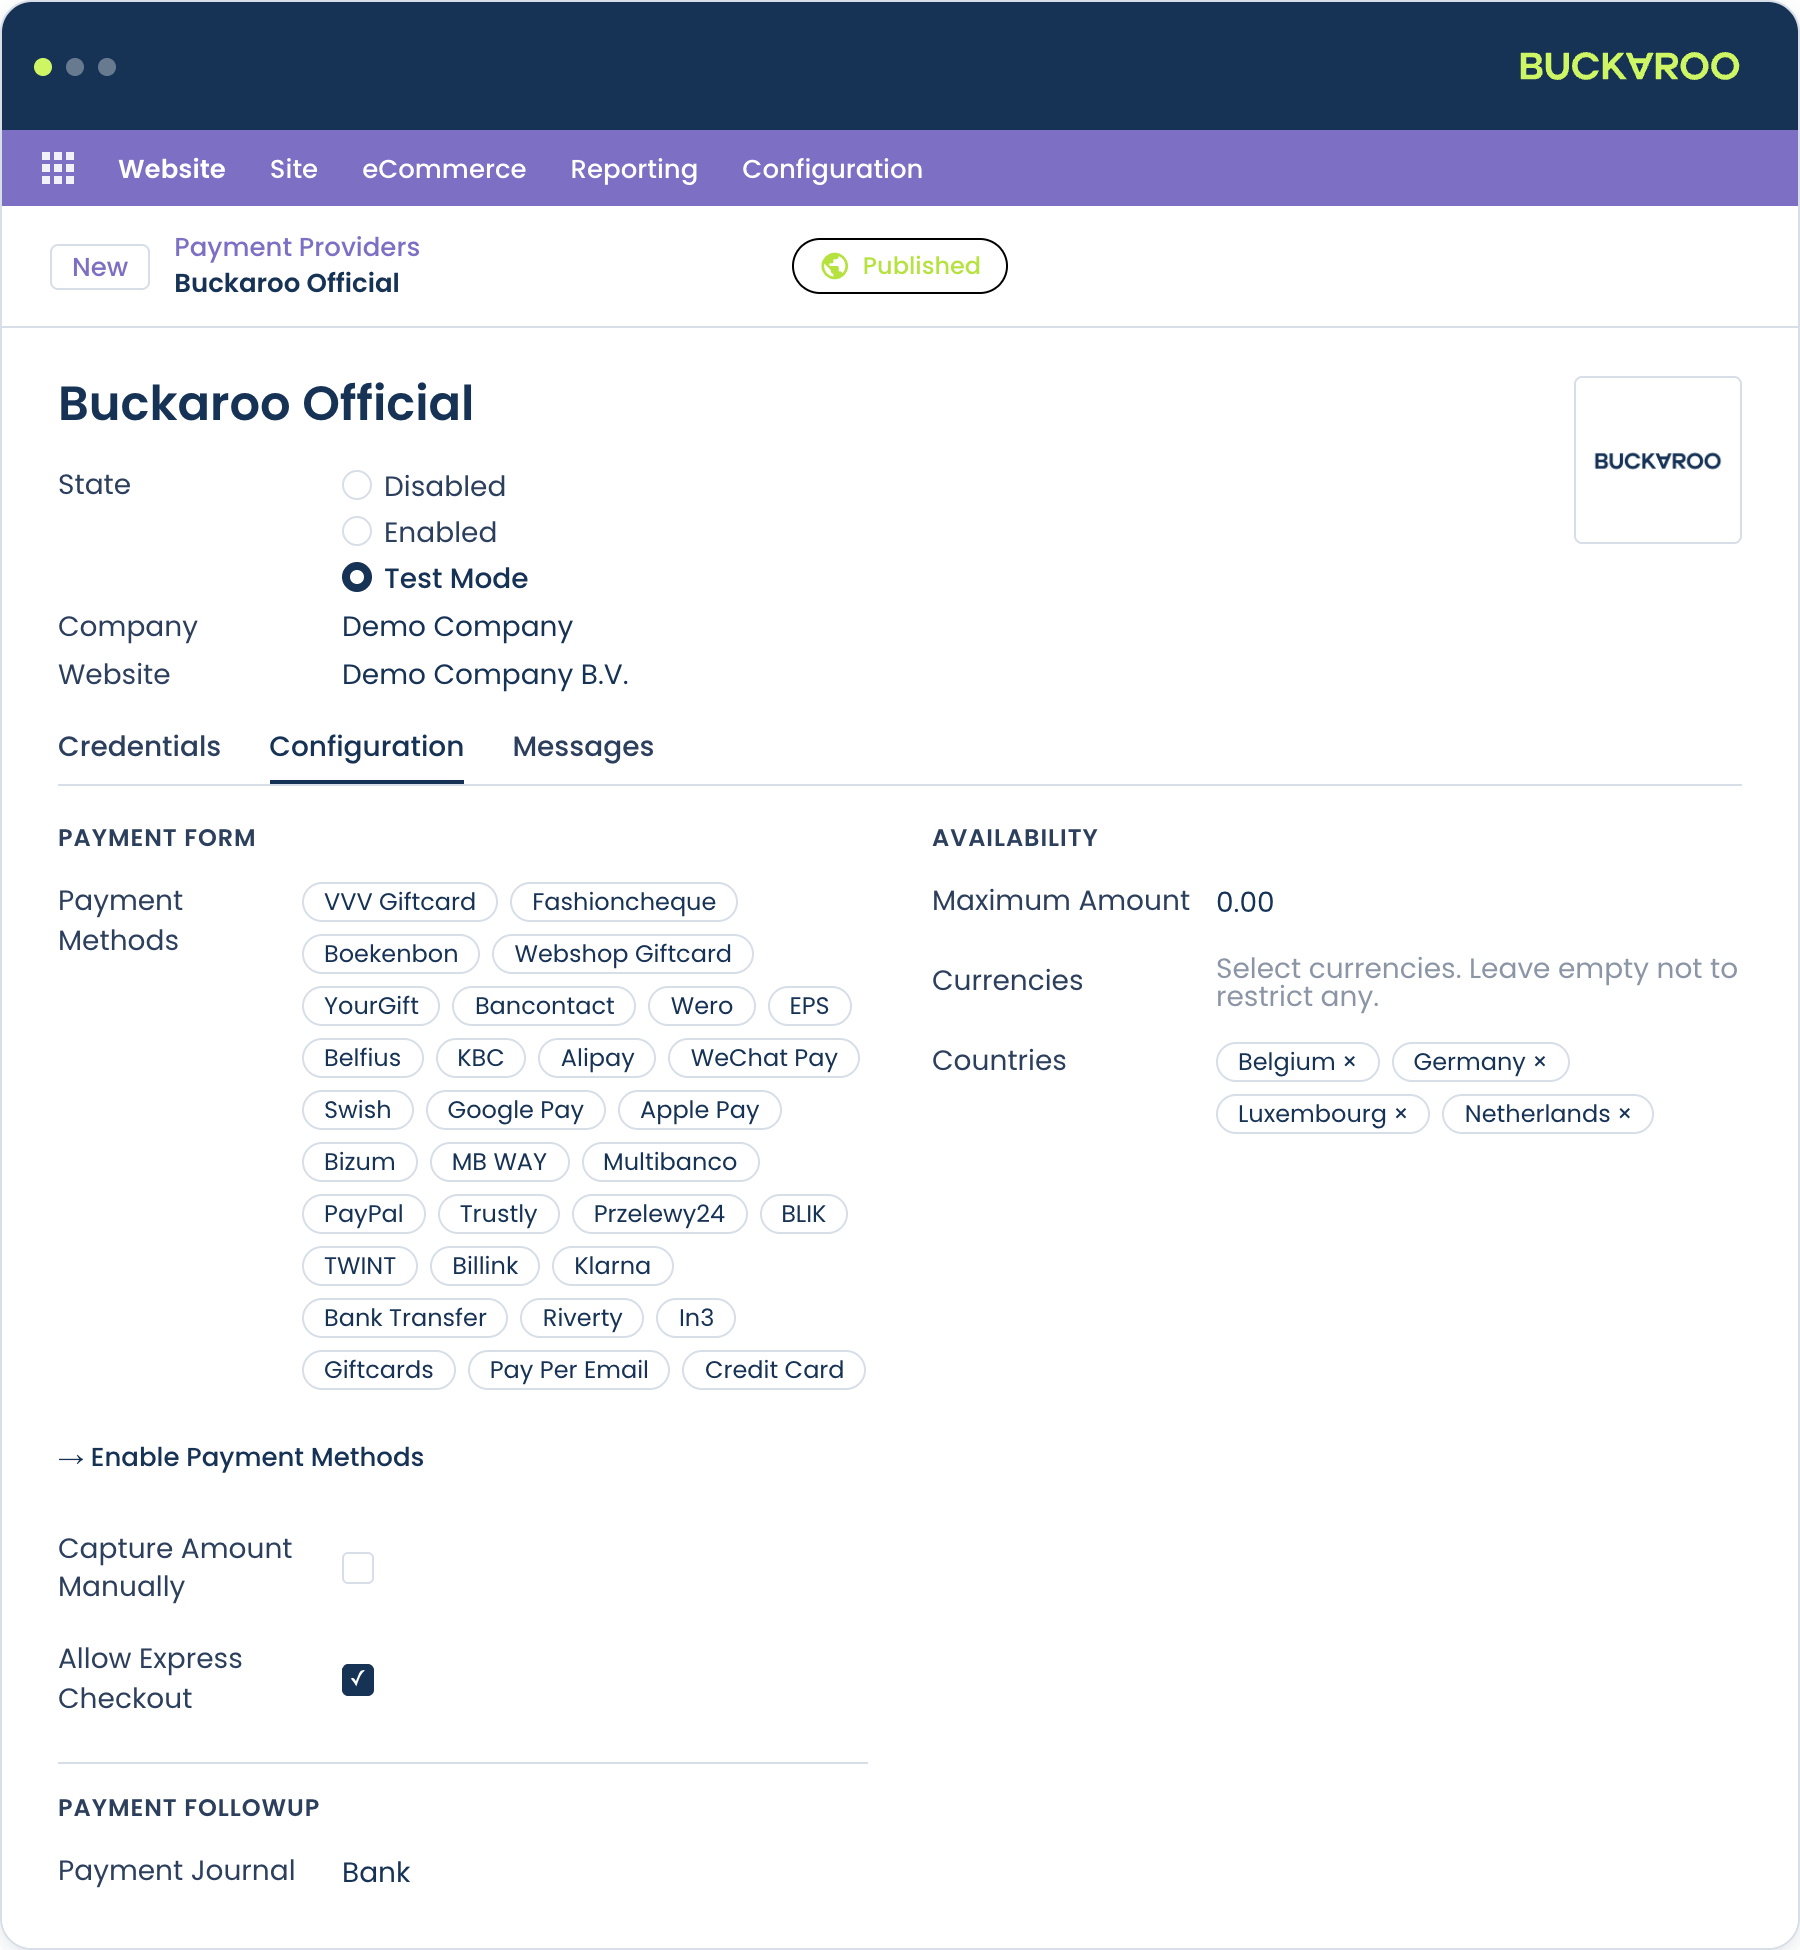Click the TWINT payment method tag
Image resolution: width=1800 pixels, height=1950 pixels.
360,1266
